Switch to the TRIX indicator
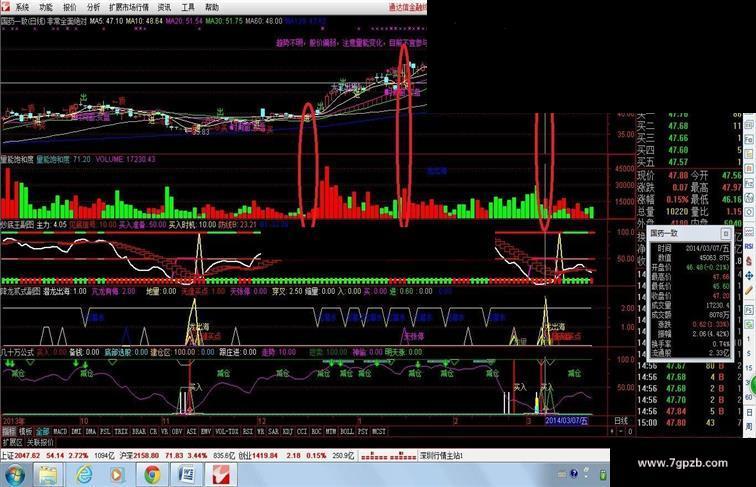This screenshot has height=487, width=756. point(121,432)
